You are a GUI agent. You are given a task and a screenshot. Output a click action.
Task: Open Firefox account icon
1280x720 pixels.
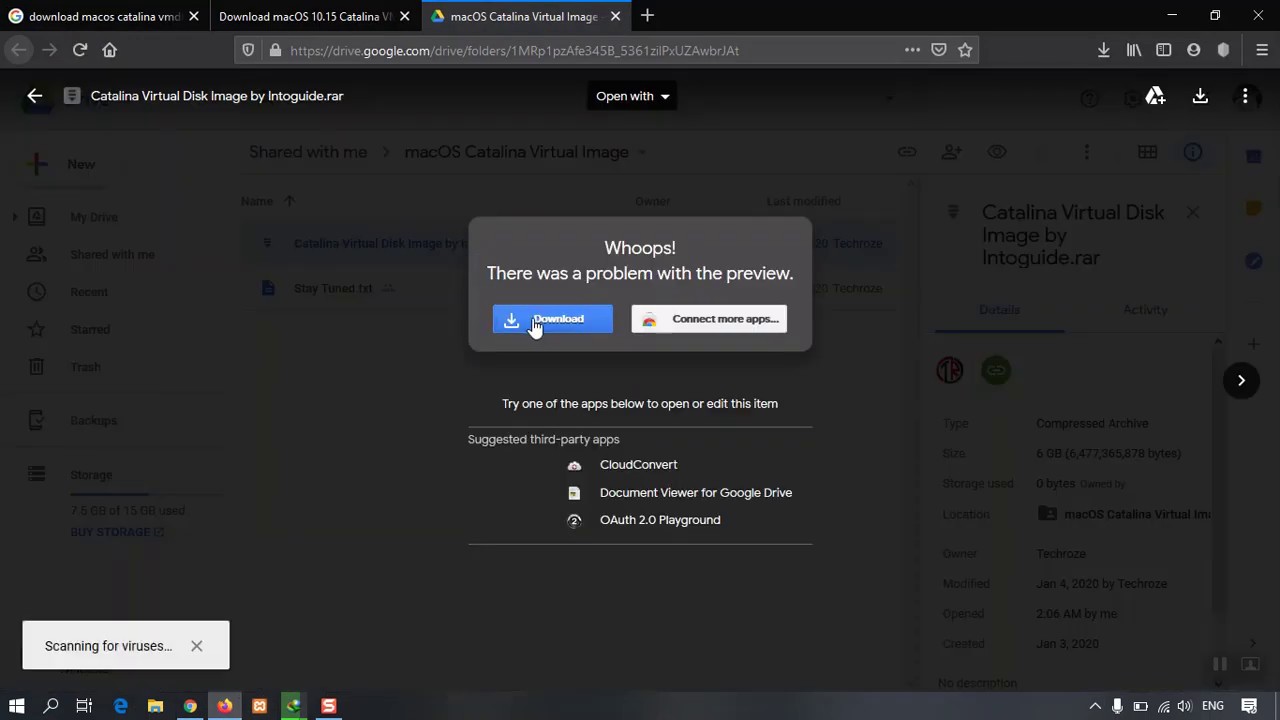[1193, 50]
